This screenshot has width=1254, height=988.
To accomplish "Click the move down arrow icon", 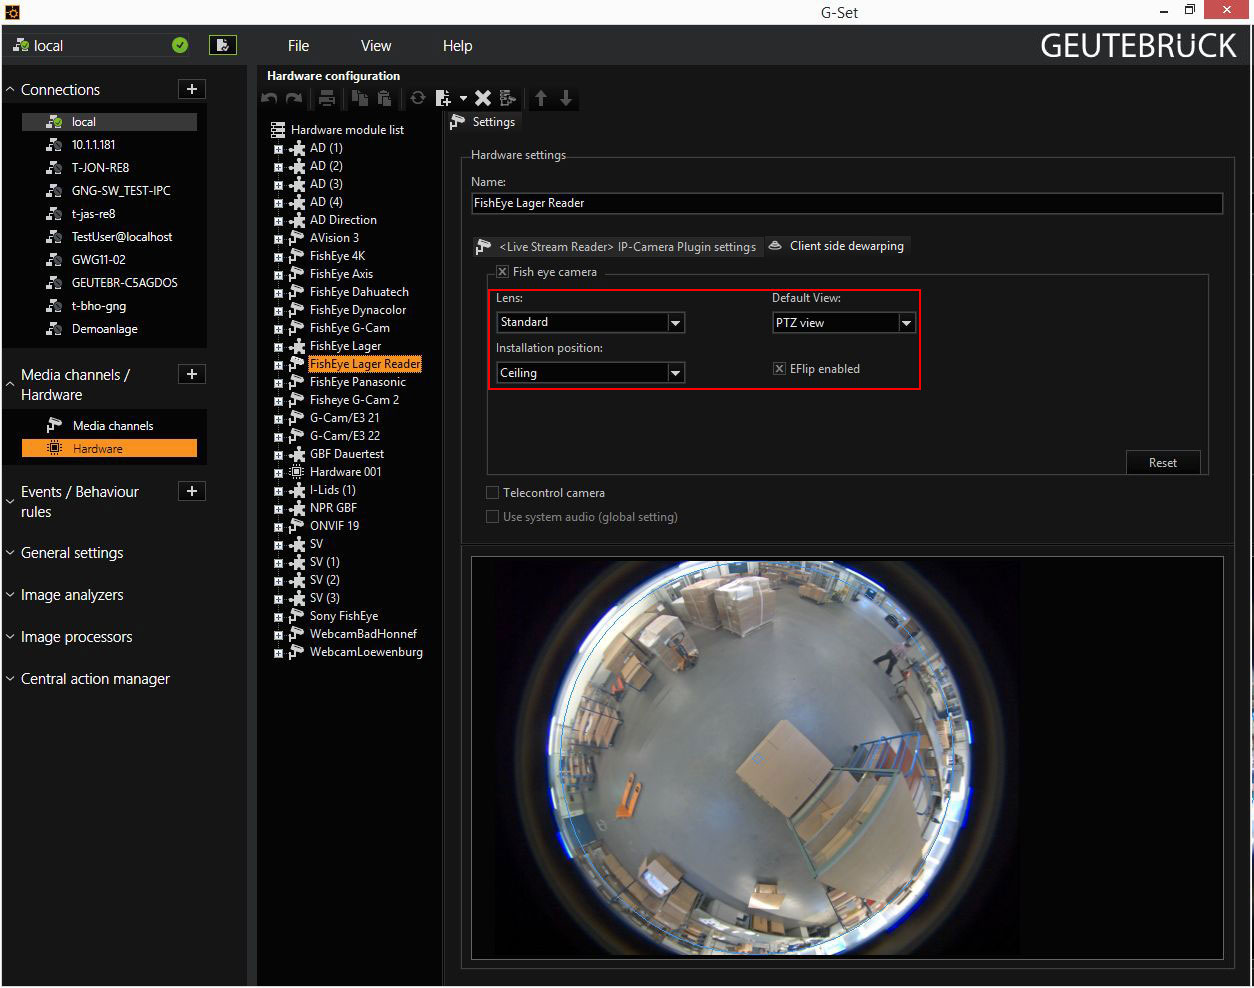I will [x=566, y=98].
